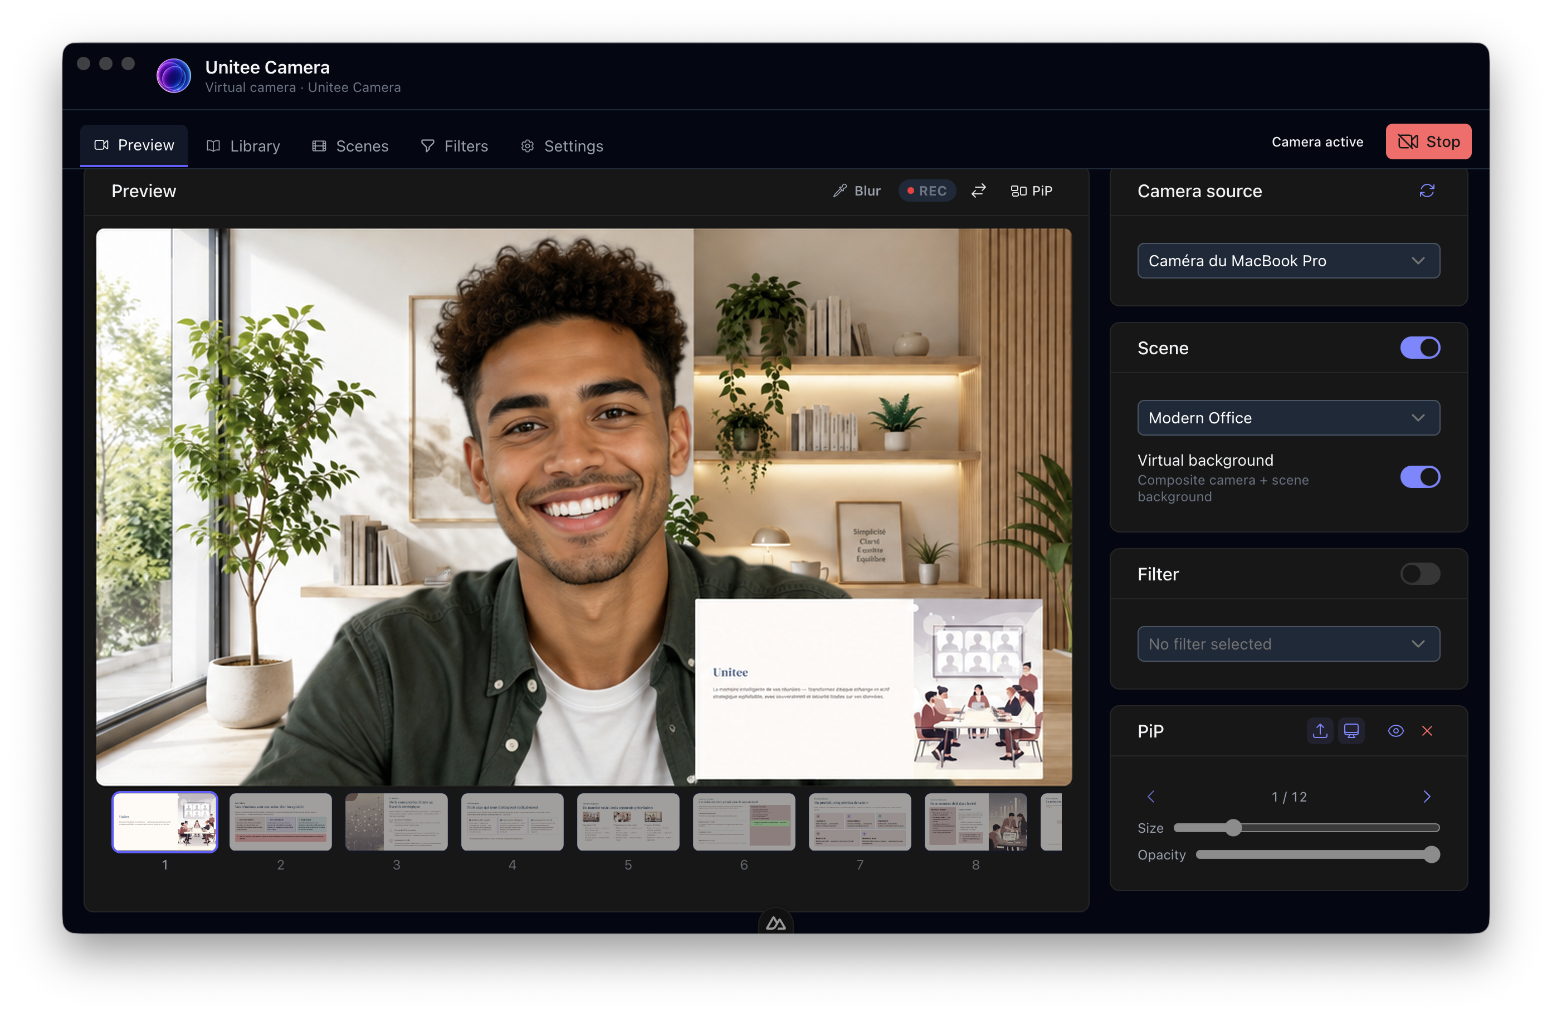
Task: Click the Stop camera button
Action: tap(1429, 142)
